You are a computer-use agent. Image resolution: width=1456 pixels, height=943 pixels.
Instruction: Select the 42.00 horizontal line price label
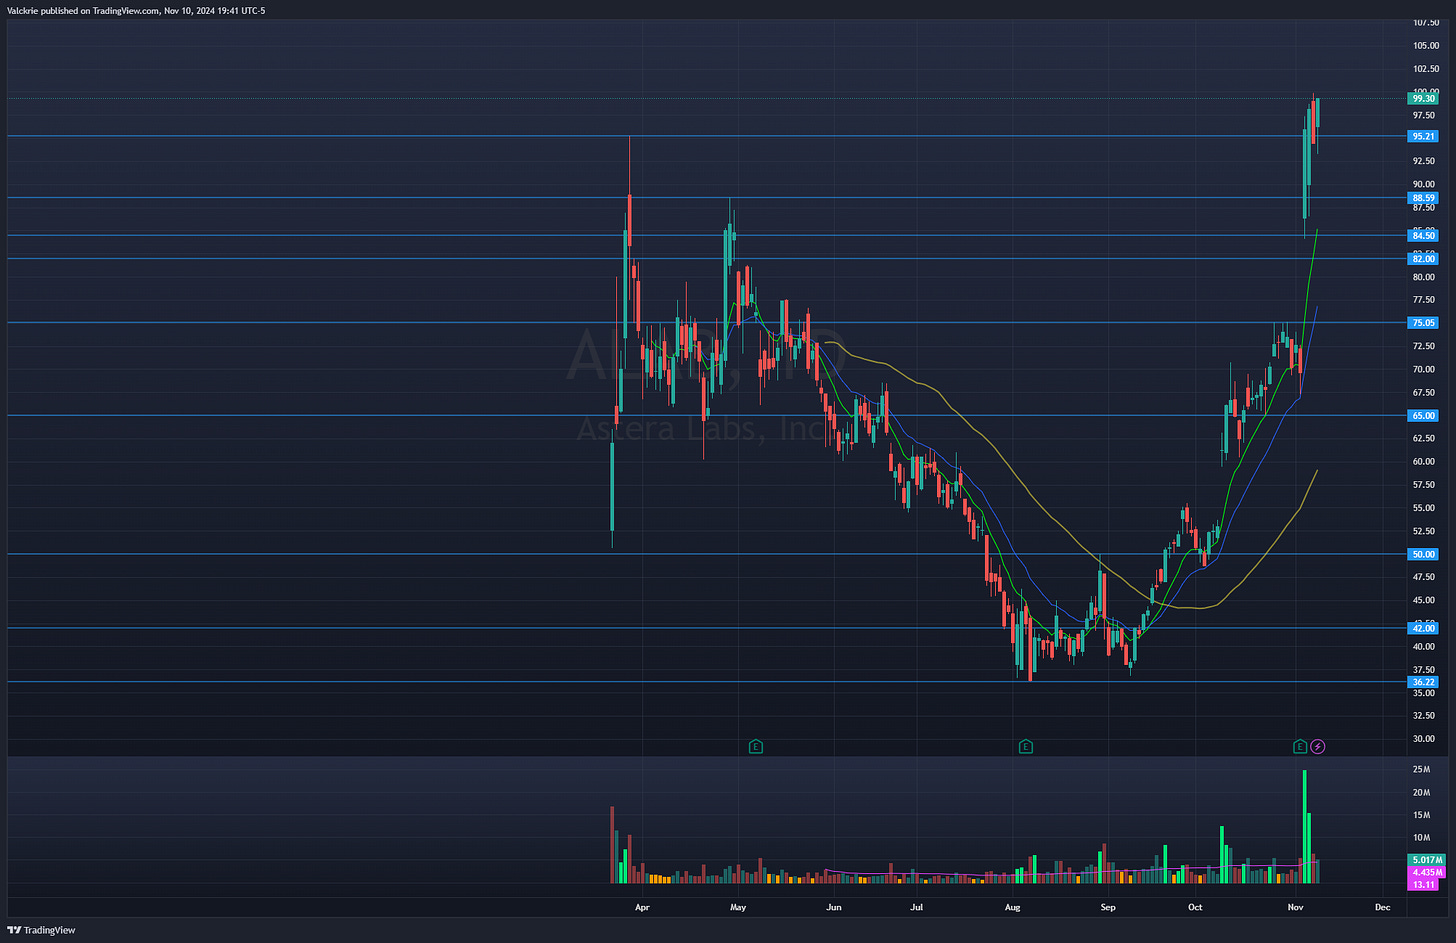[x=1422, y=628]
